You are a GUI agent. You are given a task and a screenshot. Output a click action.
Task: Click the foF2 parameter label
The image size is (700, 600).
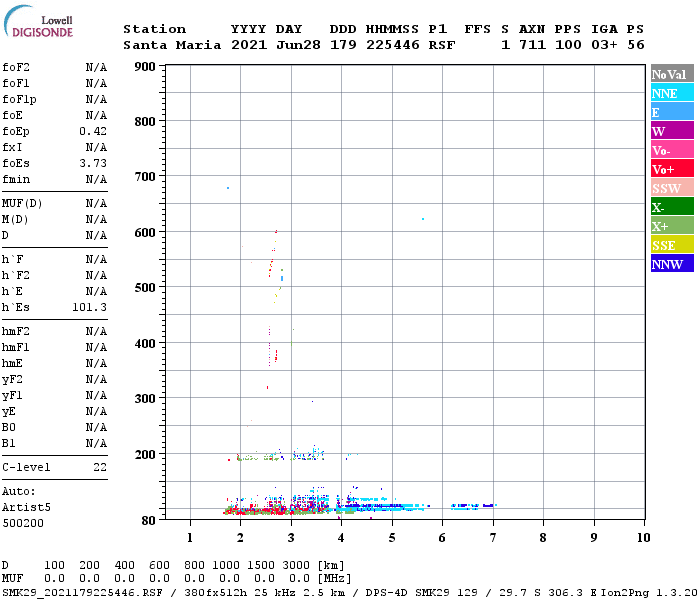tap(16, 67)
